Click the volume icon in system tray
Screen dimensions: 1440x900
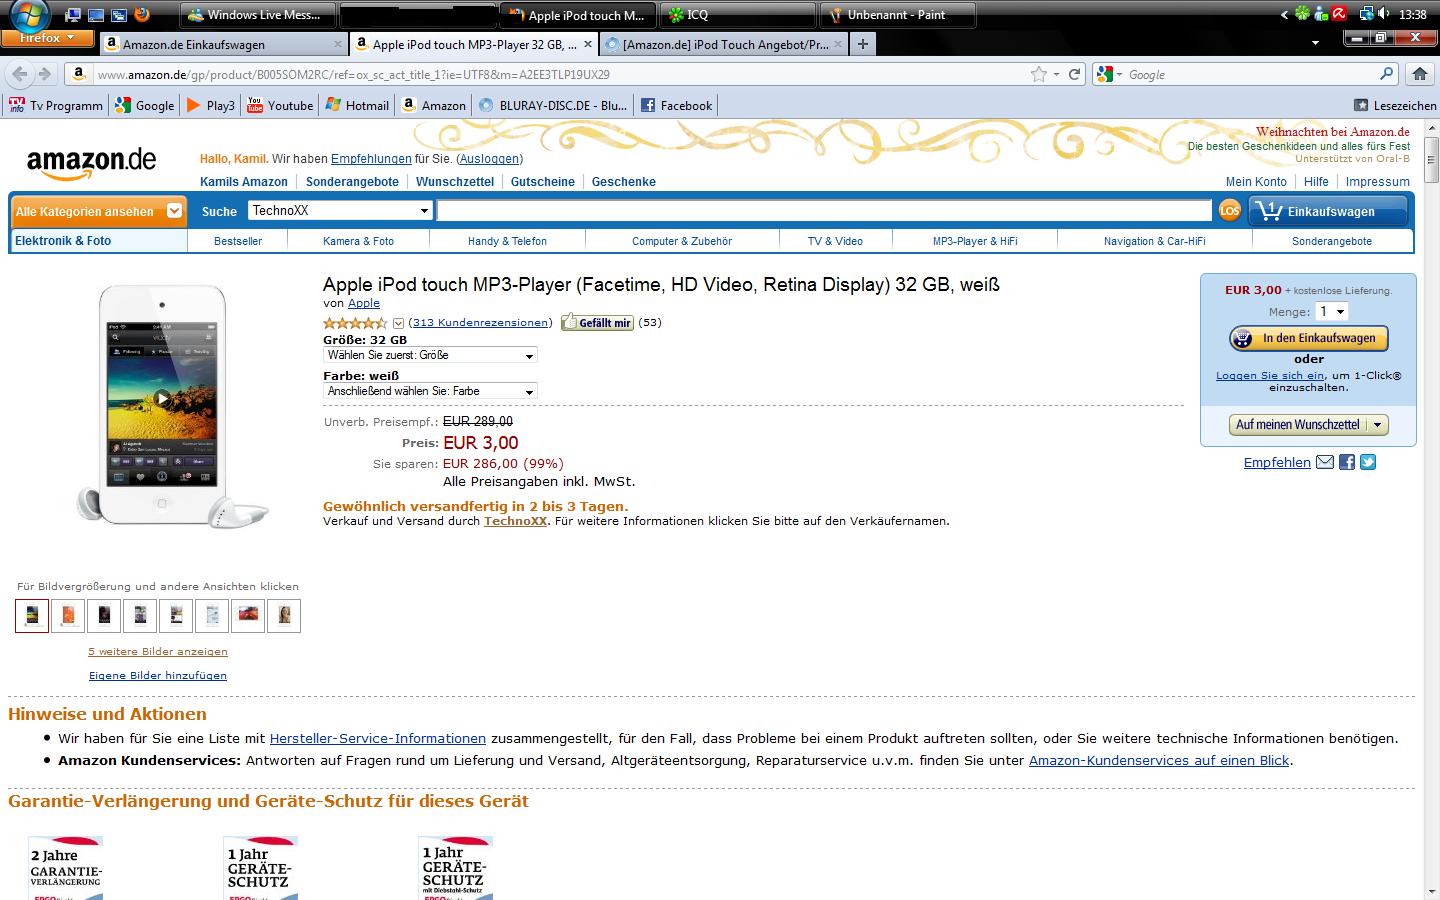point(1384,14)
